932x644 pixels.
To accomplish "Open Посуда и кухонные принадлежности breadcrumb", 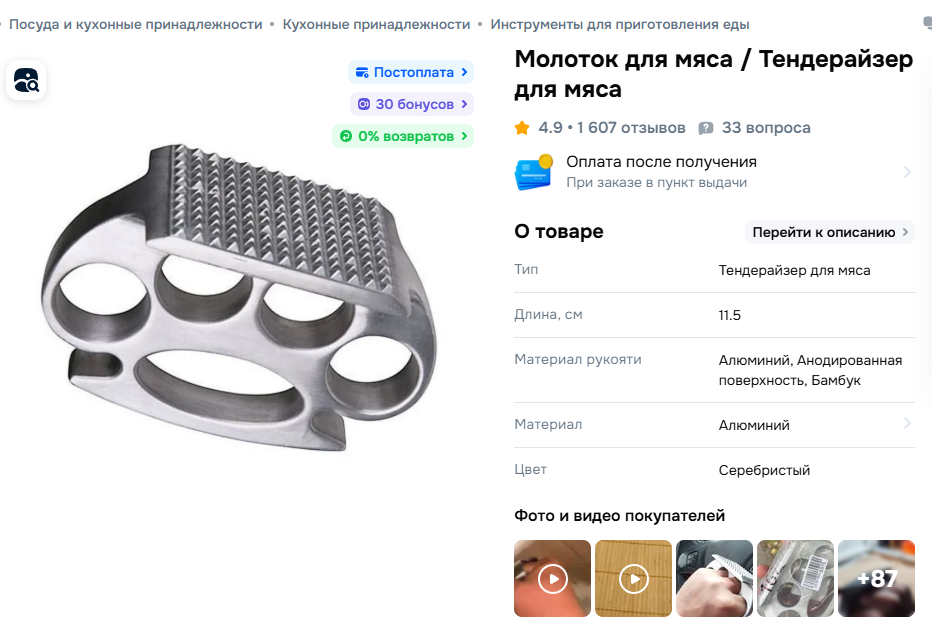I will 136,24.
